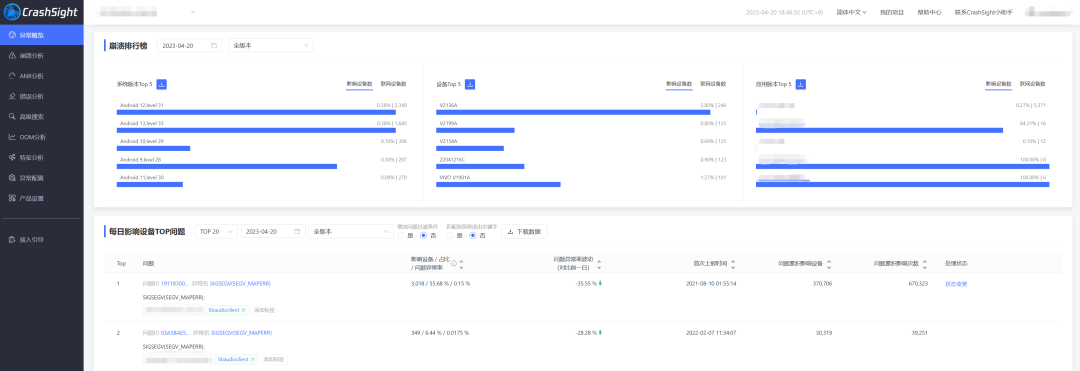
Task: Open the 崩溃分析 sidebar item
Action: 41,55
